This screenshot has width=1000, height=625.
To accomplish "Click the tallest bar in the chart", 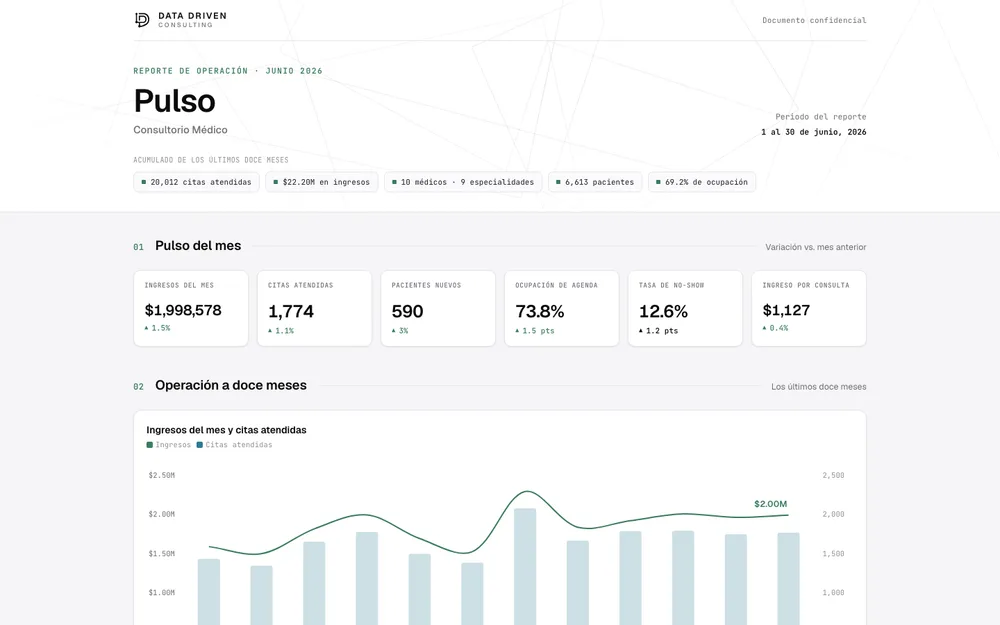I will [x=525, y=567].
